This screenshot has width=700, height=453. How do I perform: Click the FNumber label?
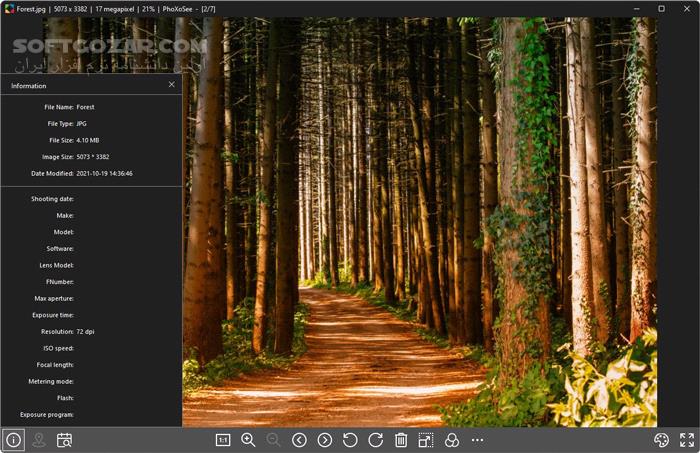pos(60,282)
